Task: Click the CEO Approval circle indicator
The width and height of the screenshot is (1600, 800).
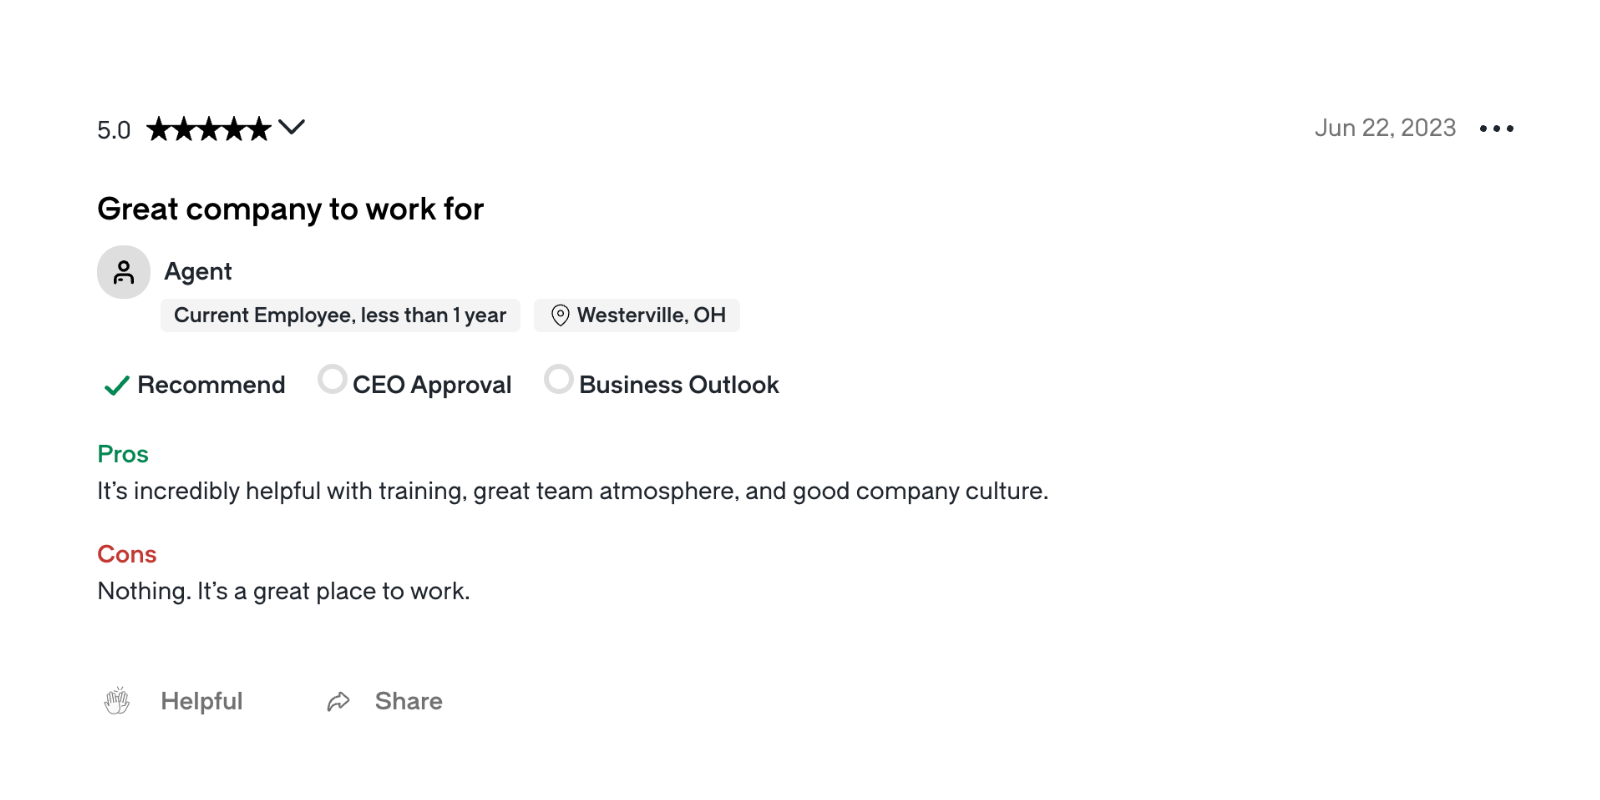Action: tap(332, 380)
